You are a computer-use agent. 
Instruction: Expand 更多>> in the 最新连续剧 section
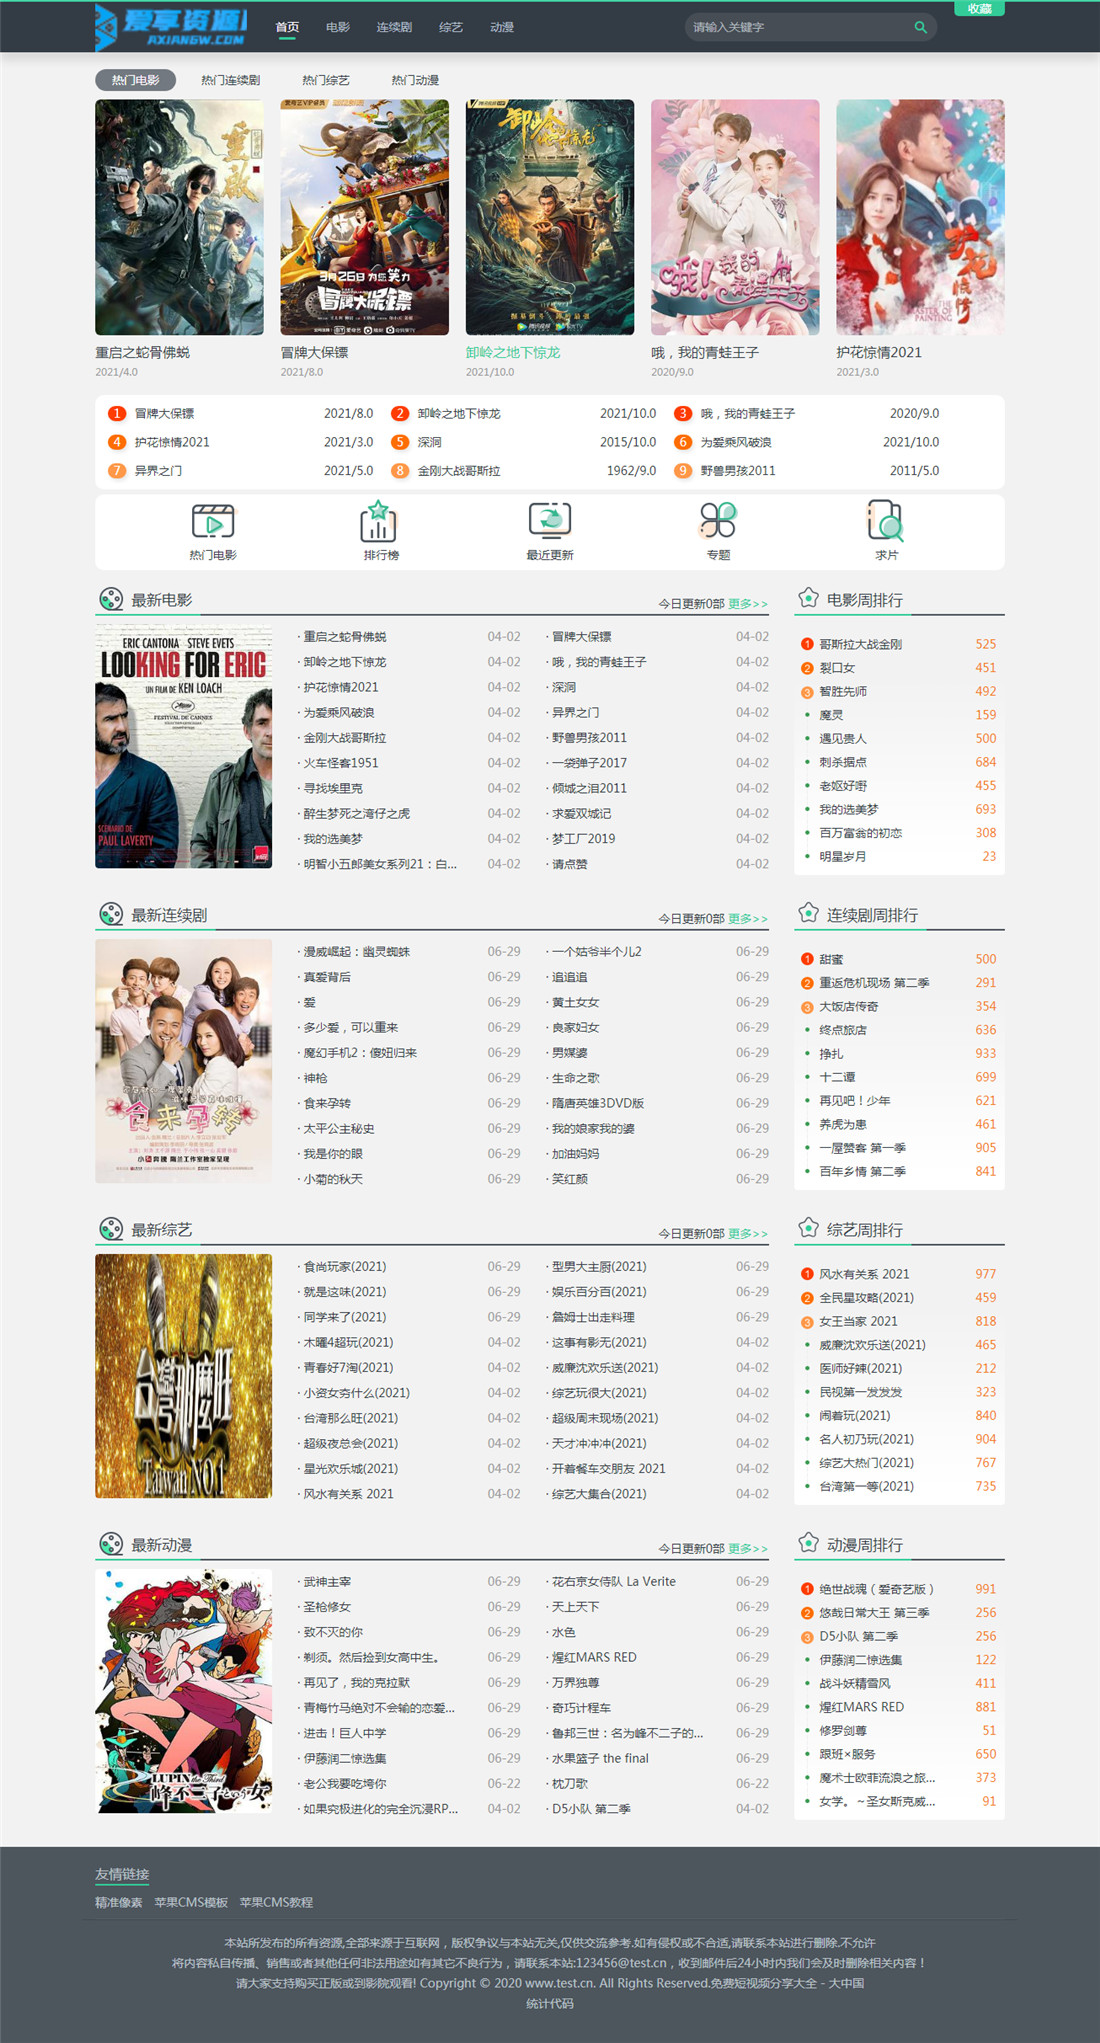point(747,919)
